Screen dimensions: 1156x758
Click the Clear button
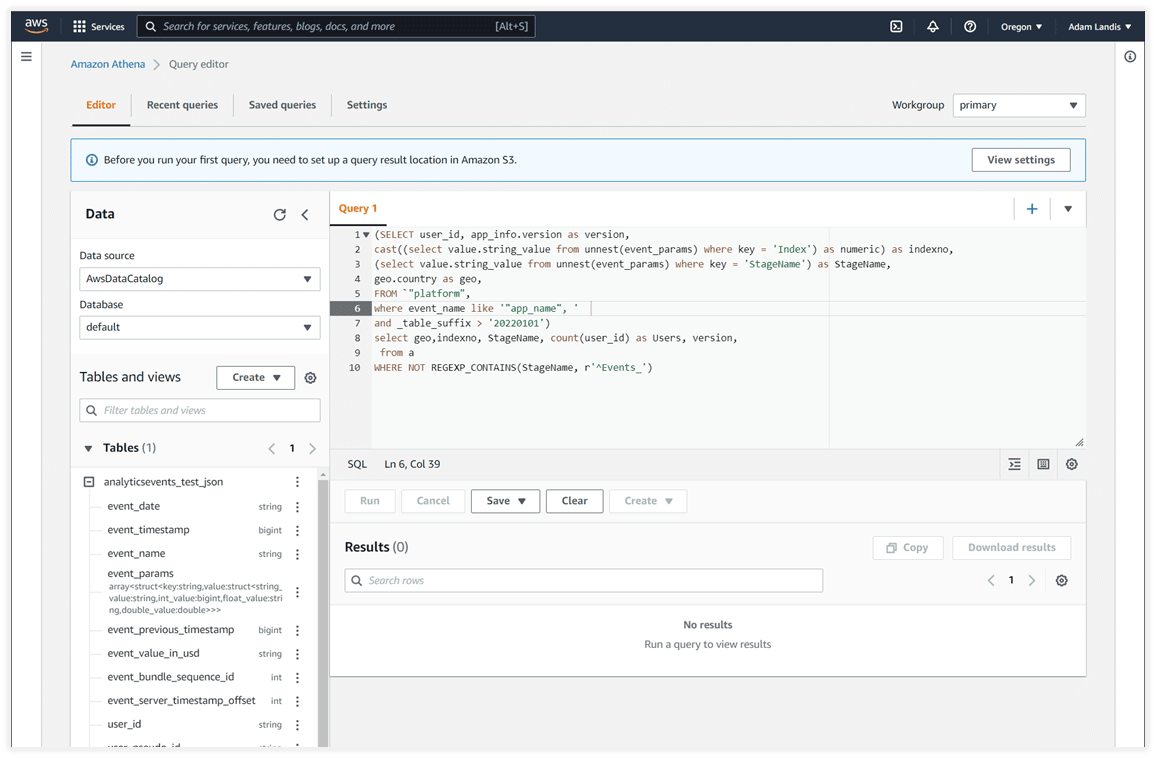click(x=574, y=501)
